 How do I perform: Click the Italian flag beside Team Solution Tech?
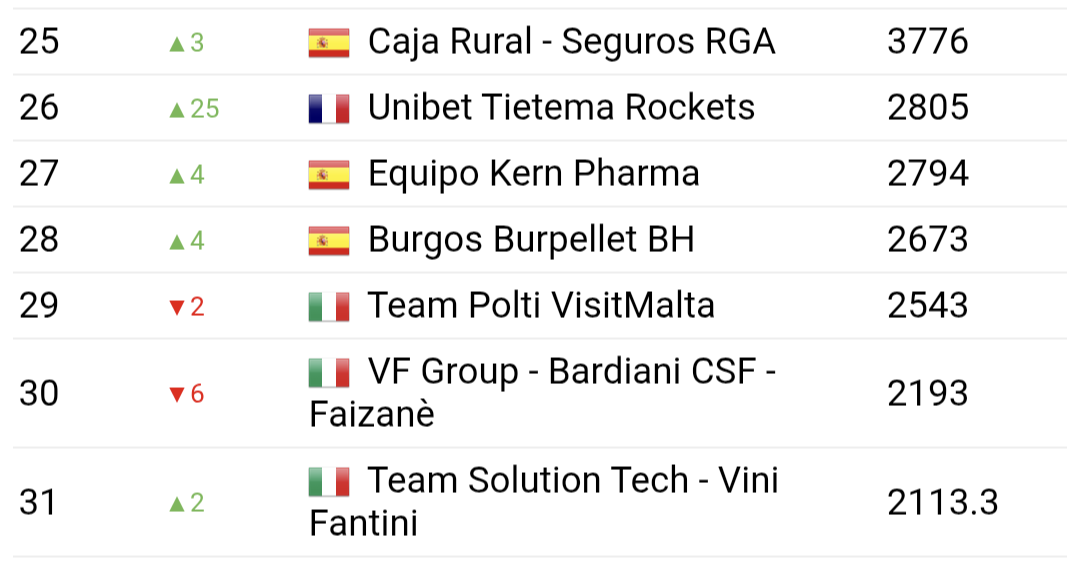coord(329,482)
